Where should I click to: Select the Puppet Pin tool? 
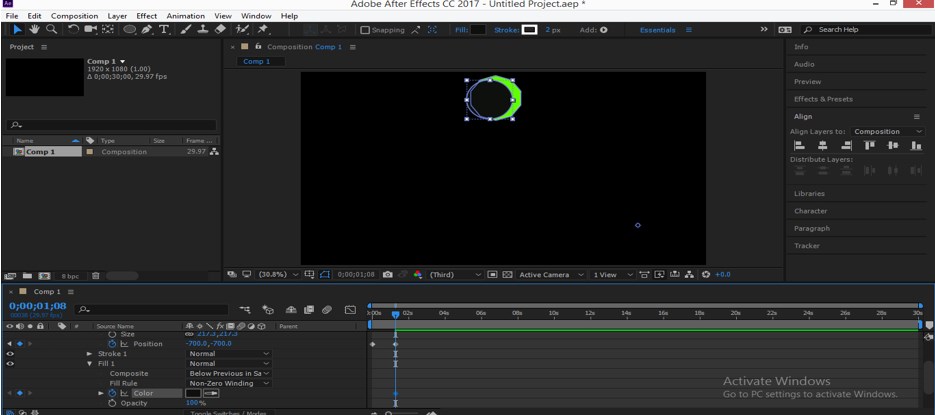pos(263,29)
